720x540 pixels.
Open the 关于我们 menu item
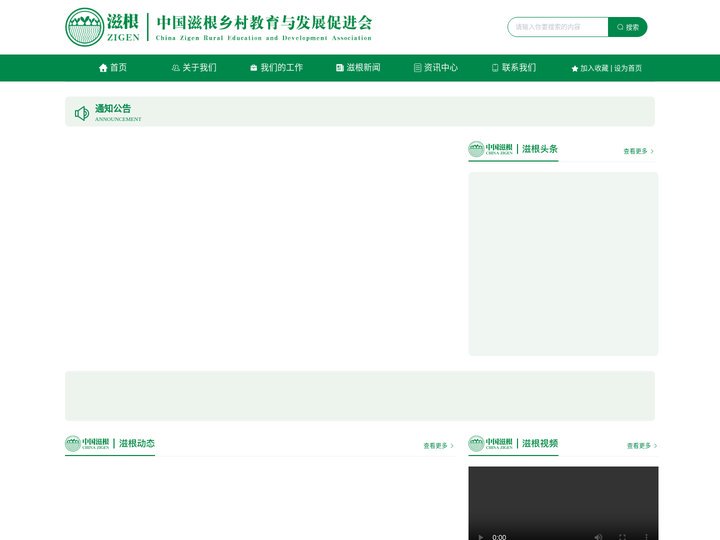[194, 68]
